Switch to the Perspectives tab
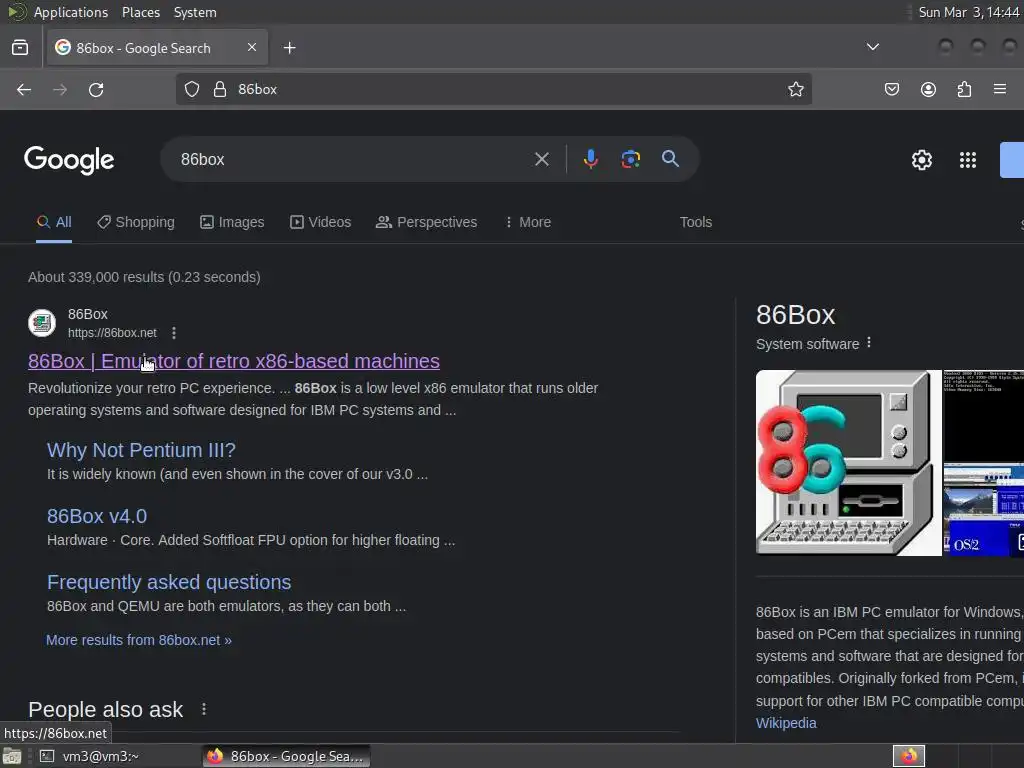1024x768 pixels. (426, 222)
